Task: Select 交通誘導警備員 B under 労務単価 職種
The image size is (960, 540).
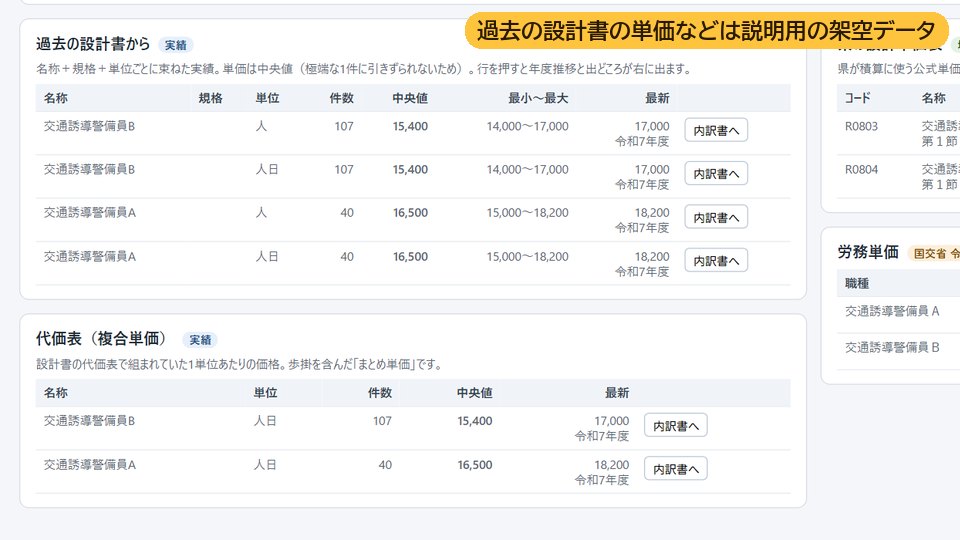Action: [x=892, y=347]
